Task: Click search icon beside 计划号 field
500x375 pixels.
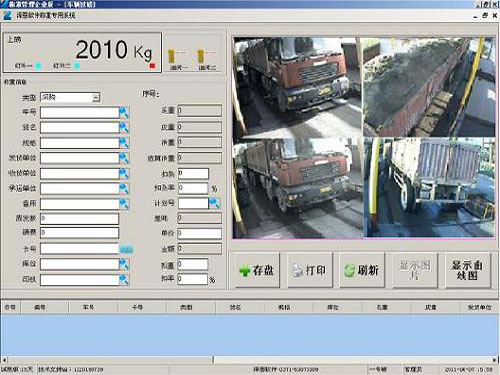Action: coord(214,203)
